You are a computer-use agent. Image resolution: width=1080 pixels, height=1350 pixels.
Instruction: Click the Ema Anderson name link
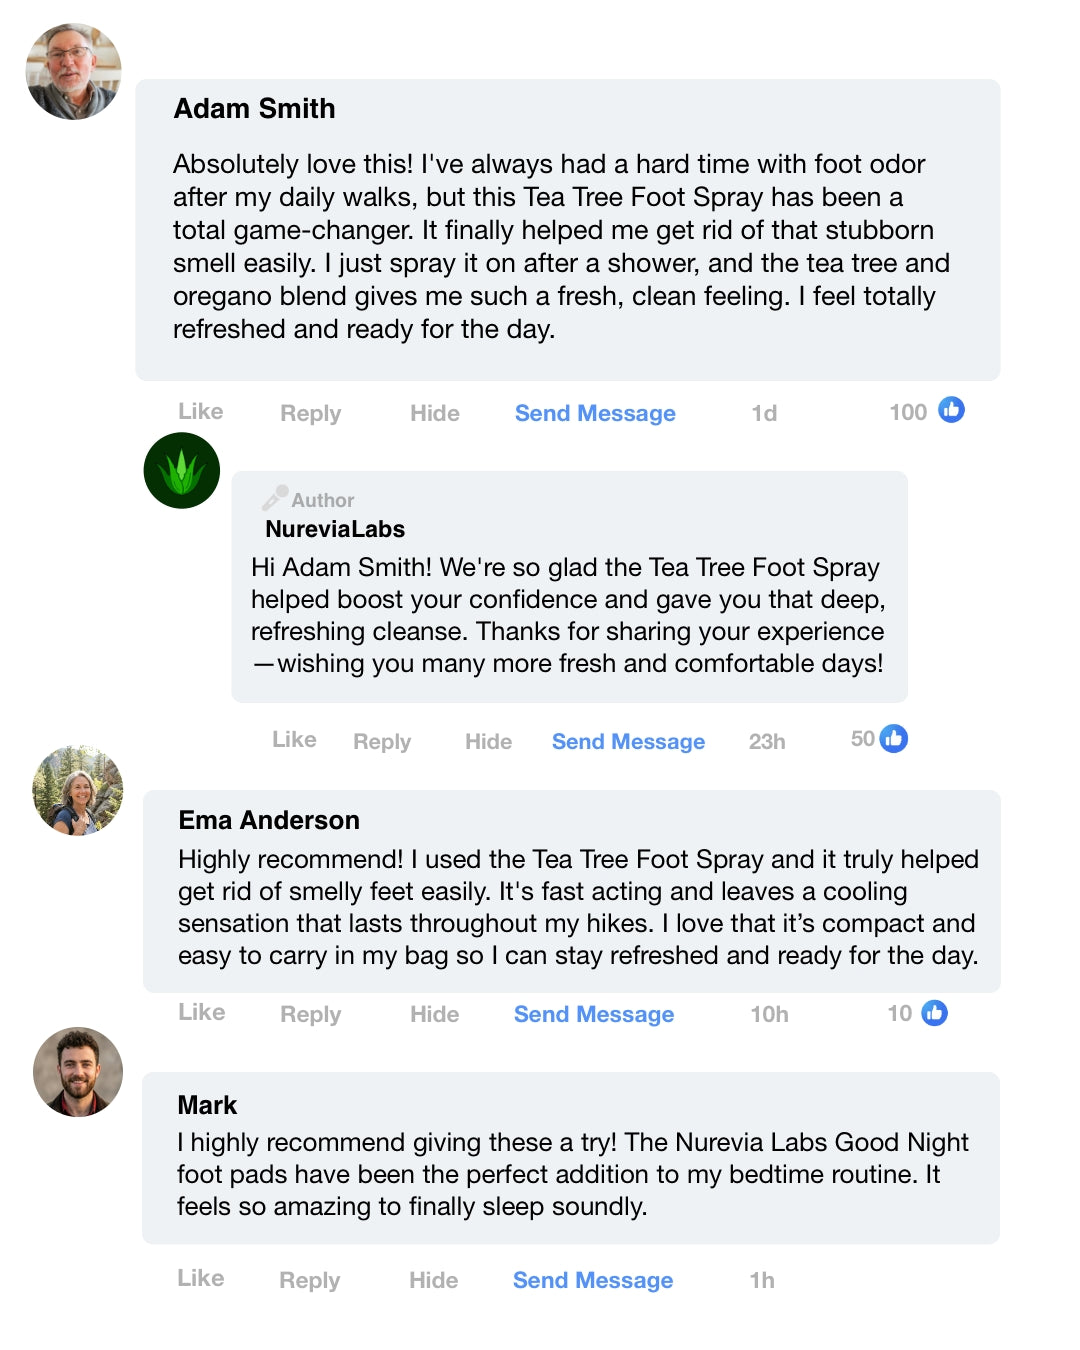269,820
